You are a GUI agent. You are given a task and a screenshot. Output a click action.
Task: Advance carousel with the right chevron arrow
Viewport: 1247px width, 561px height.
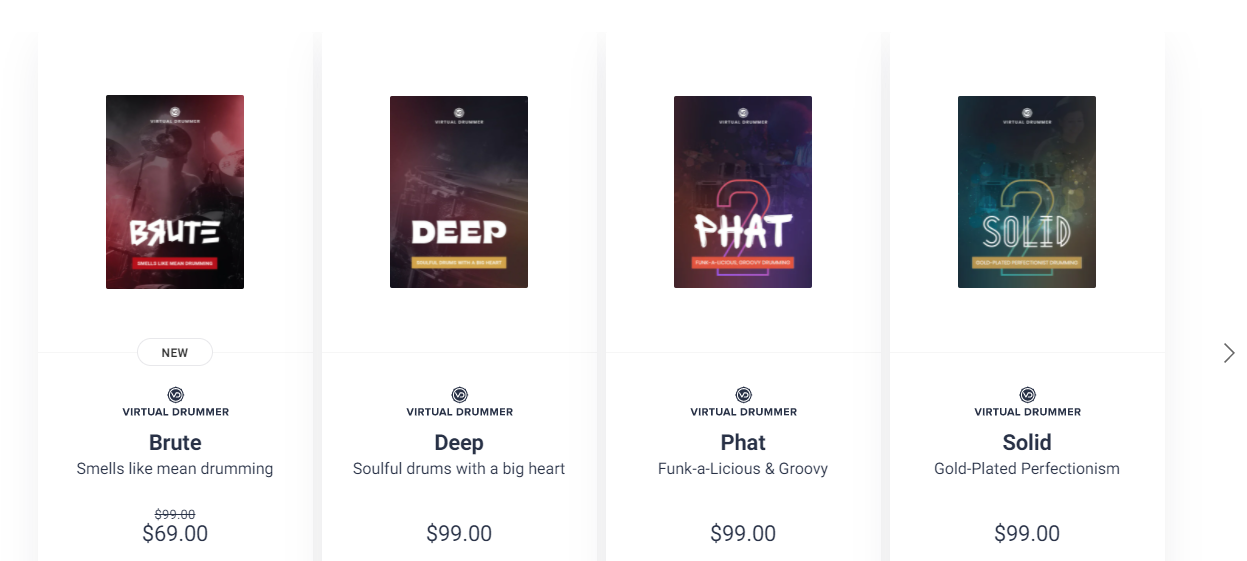click(1229, 353)
